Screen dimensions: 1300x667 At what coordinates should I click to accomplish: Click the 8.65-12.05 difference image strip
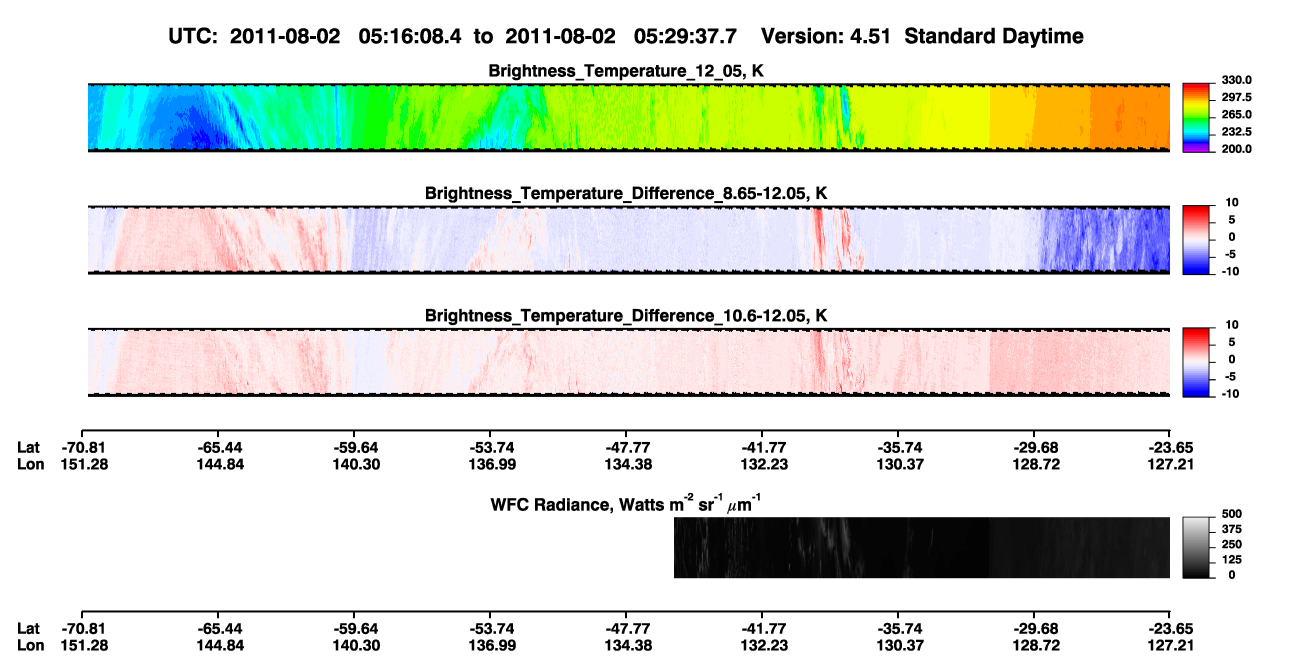629,239
